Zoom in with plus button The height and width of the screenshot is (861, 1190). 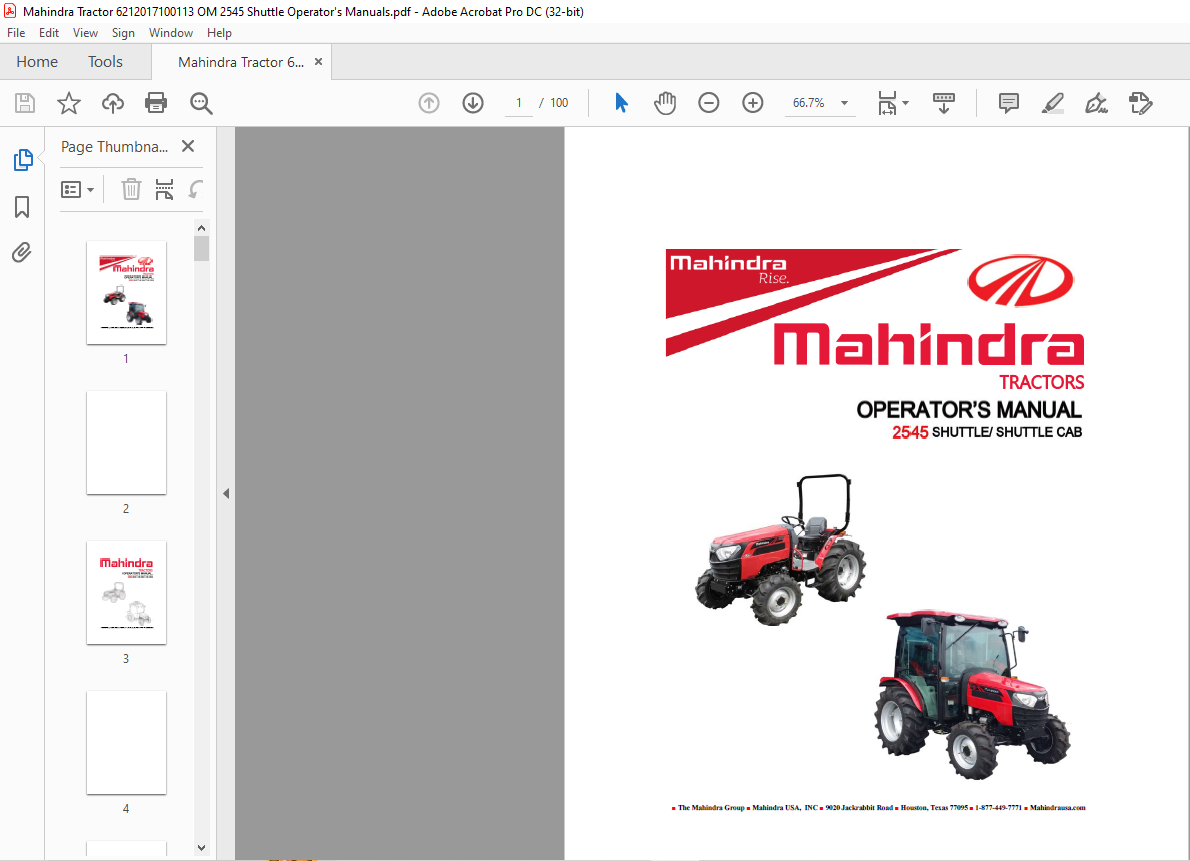coord(752,102)
